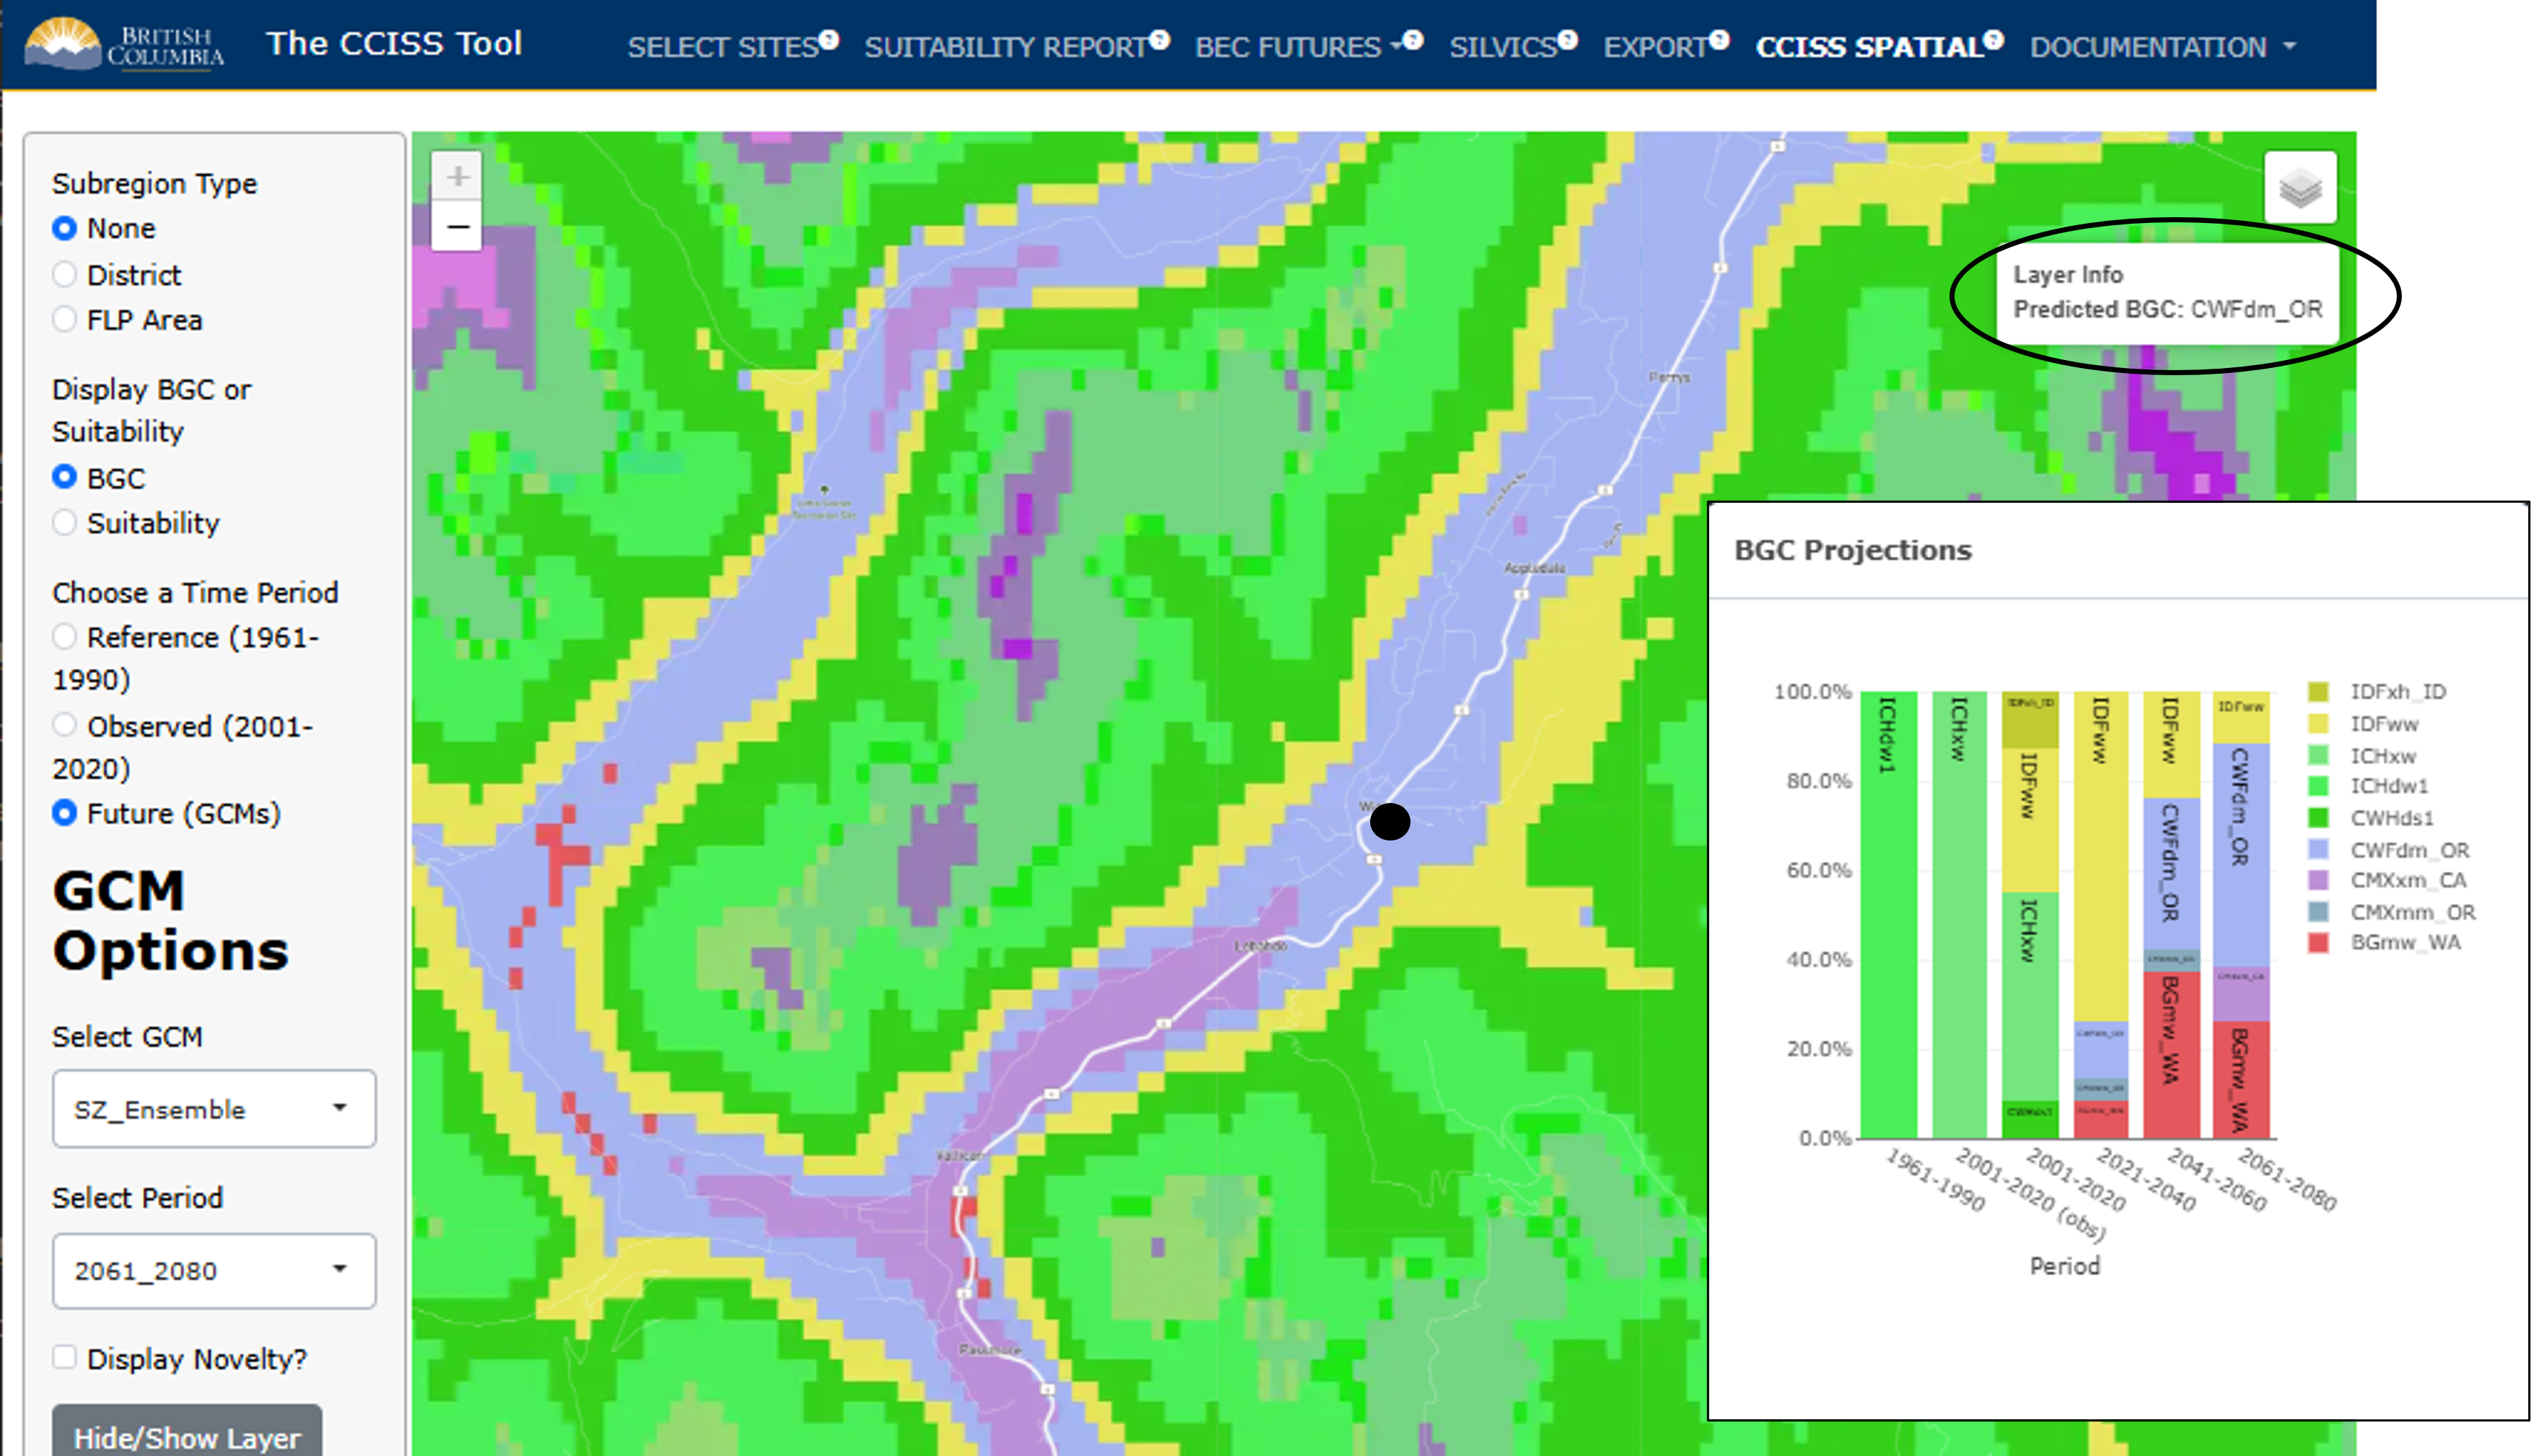Toggle IDFww legend swatch
The width and height of the screenshot is (2531, 1456).
coord(2318,723)
